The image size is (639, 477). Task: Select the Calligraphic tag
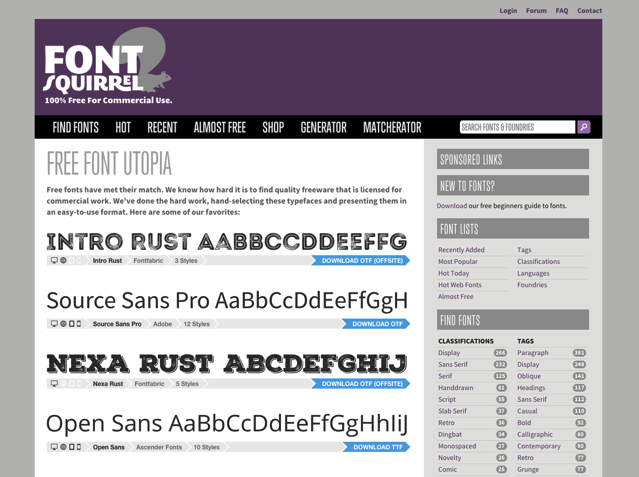pyautogui.click(x=535, y=434)
